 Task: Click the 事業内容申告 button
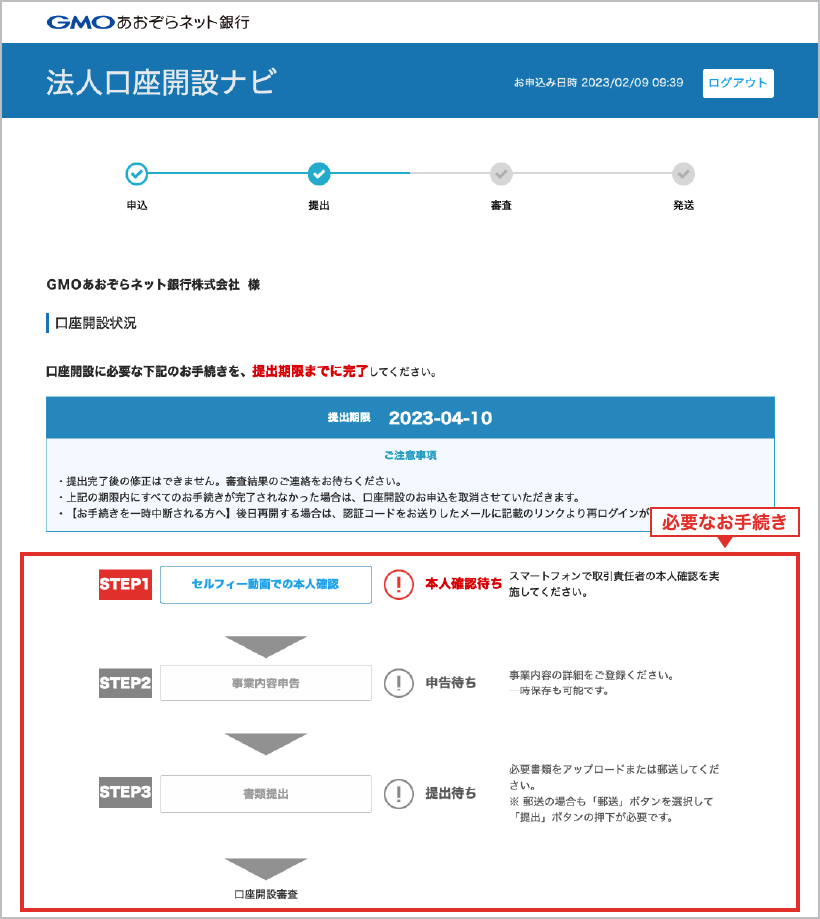[x=266, y=683]
